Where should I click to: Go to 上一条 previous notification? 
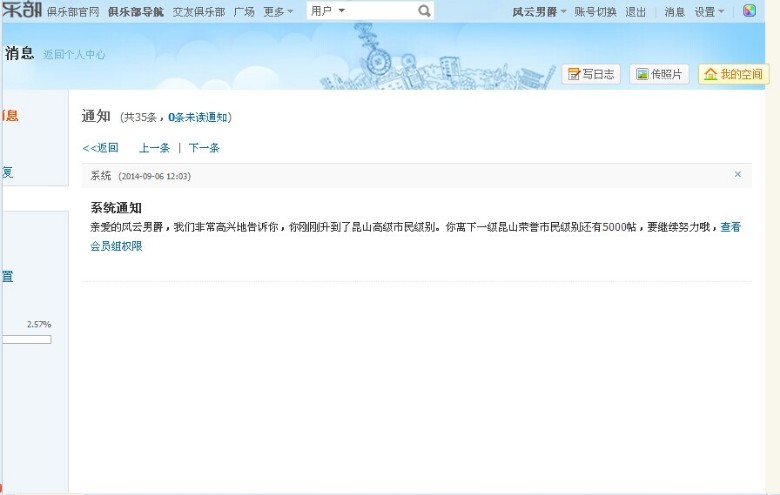pos(154,148)
